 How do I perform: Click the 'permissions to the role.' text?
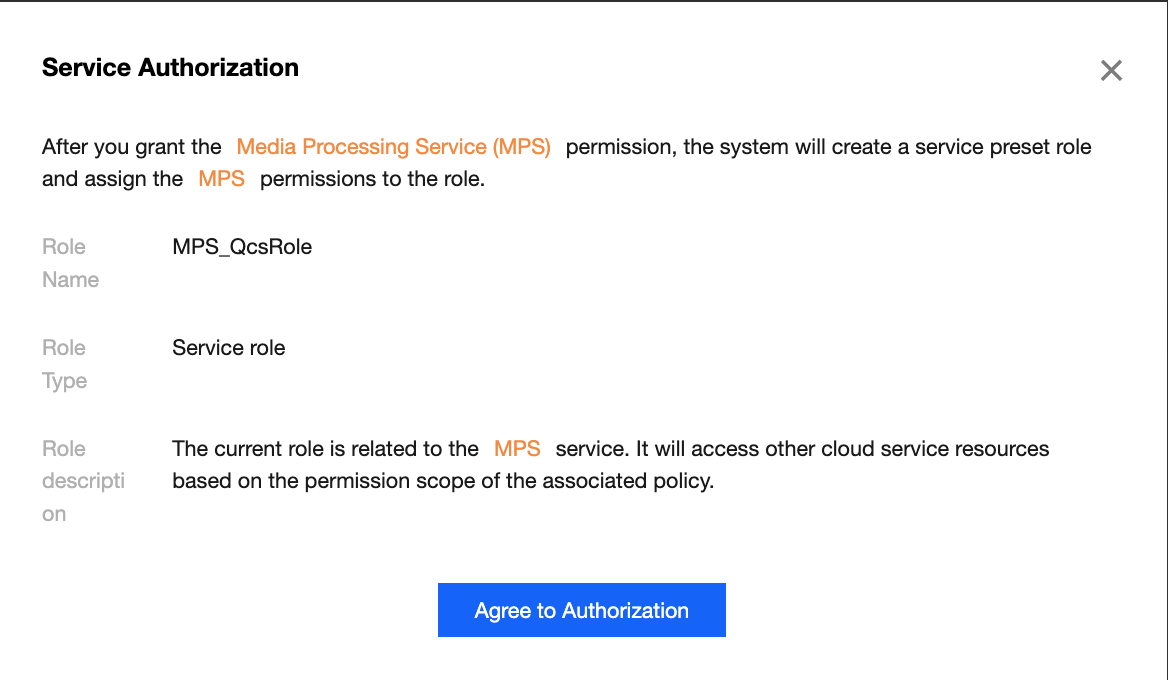coord(372,180)
